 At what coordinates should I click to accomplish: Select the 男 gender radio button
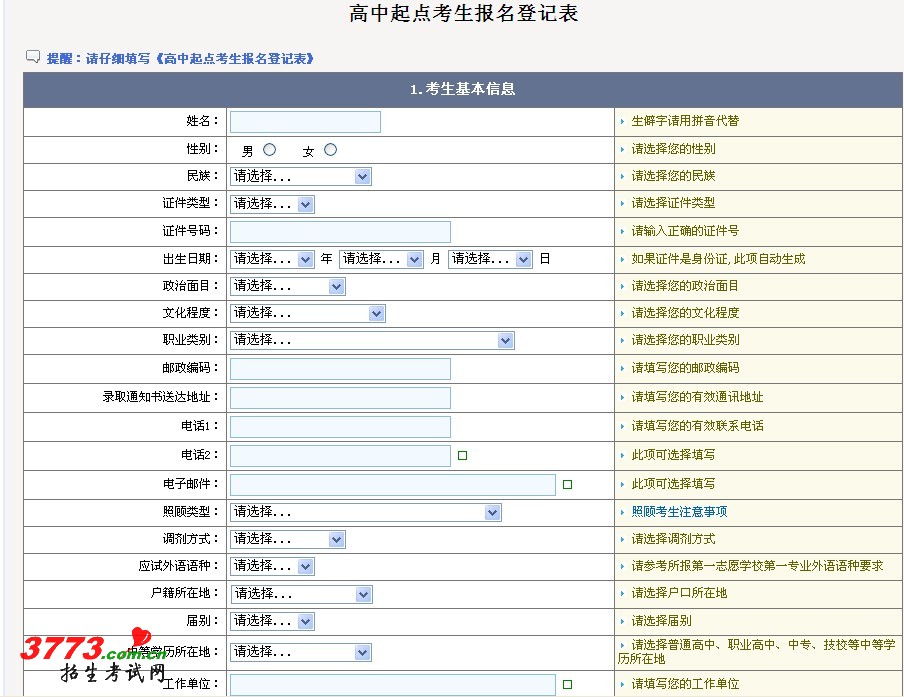(x=269, y=150)
